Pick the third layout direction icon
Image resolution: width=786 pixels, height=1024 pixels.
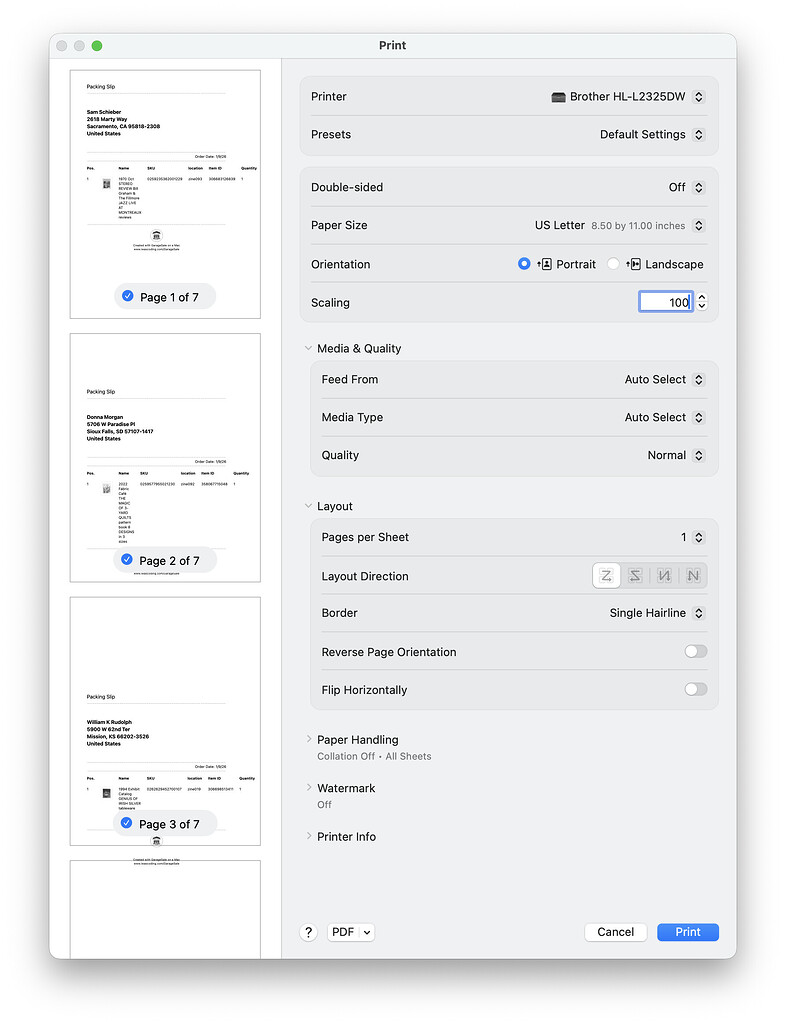click(664, 576)
